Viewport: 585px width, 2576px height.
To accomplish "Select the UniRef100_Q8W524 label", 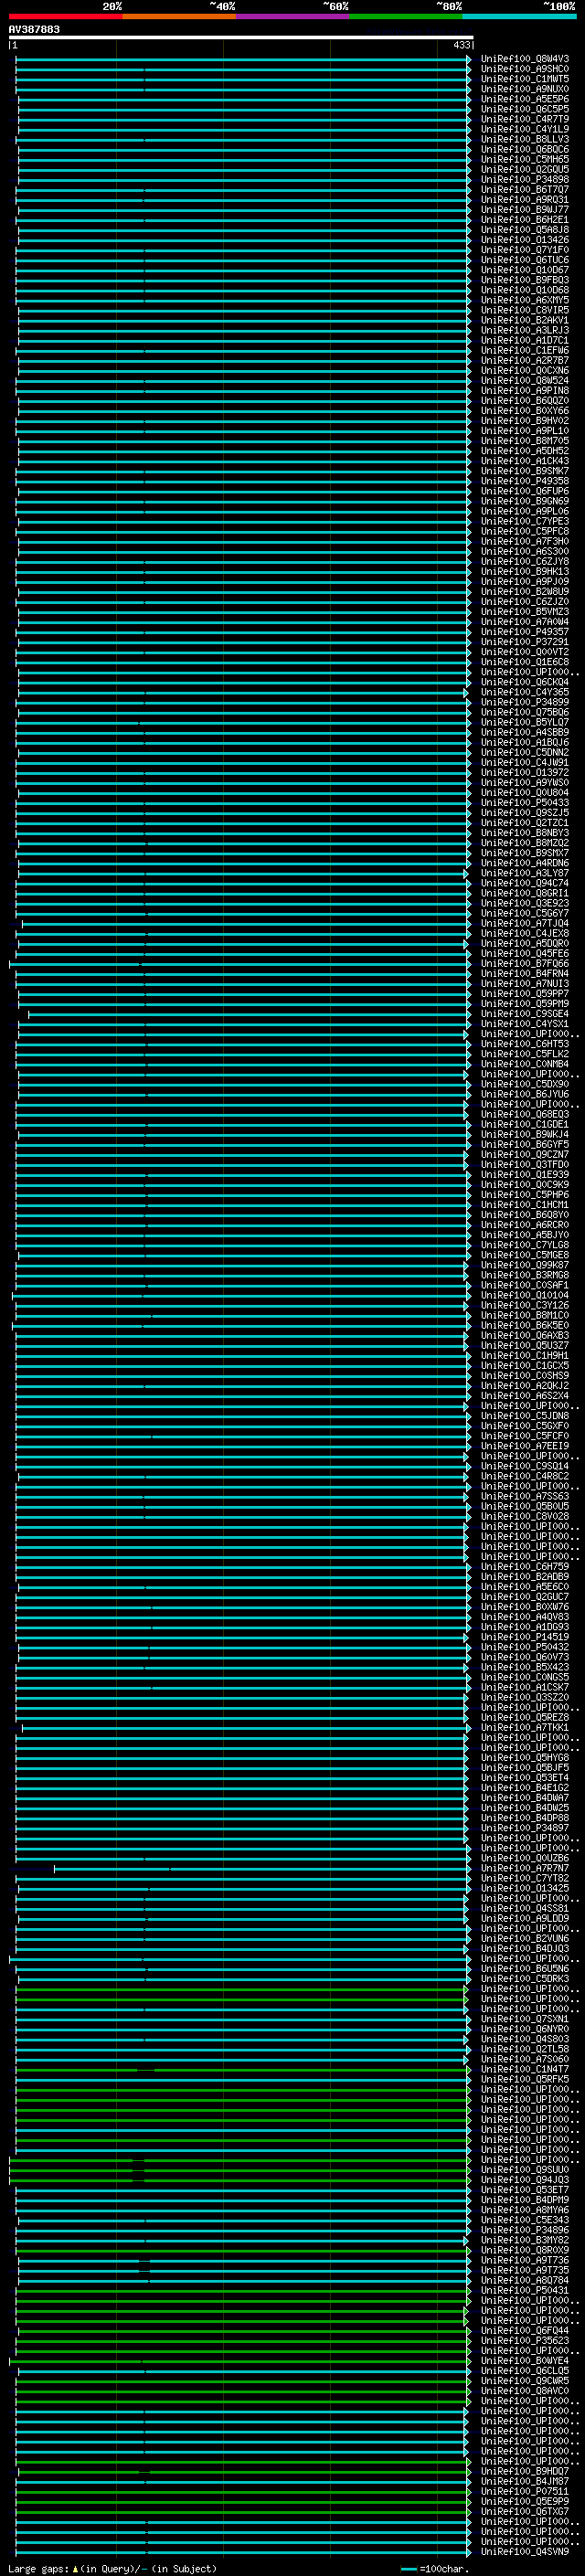I will click(x=525, y=381).
